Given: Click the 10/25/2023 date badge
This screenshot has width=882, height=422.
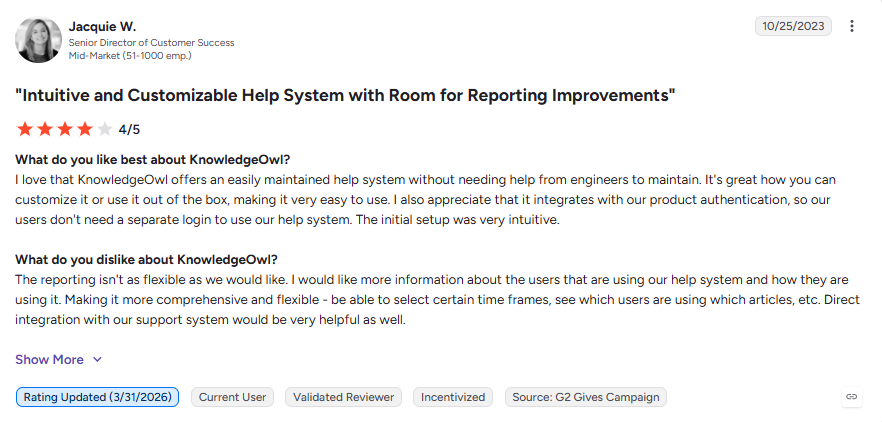Looking at the screenshot, I should [793, 26].
